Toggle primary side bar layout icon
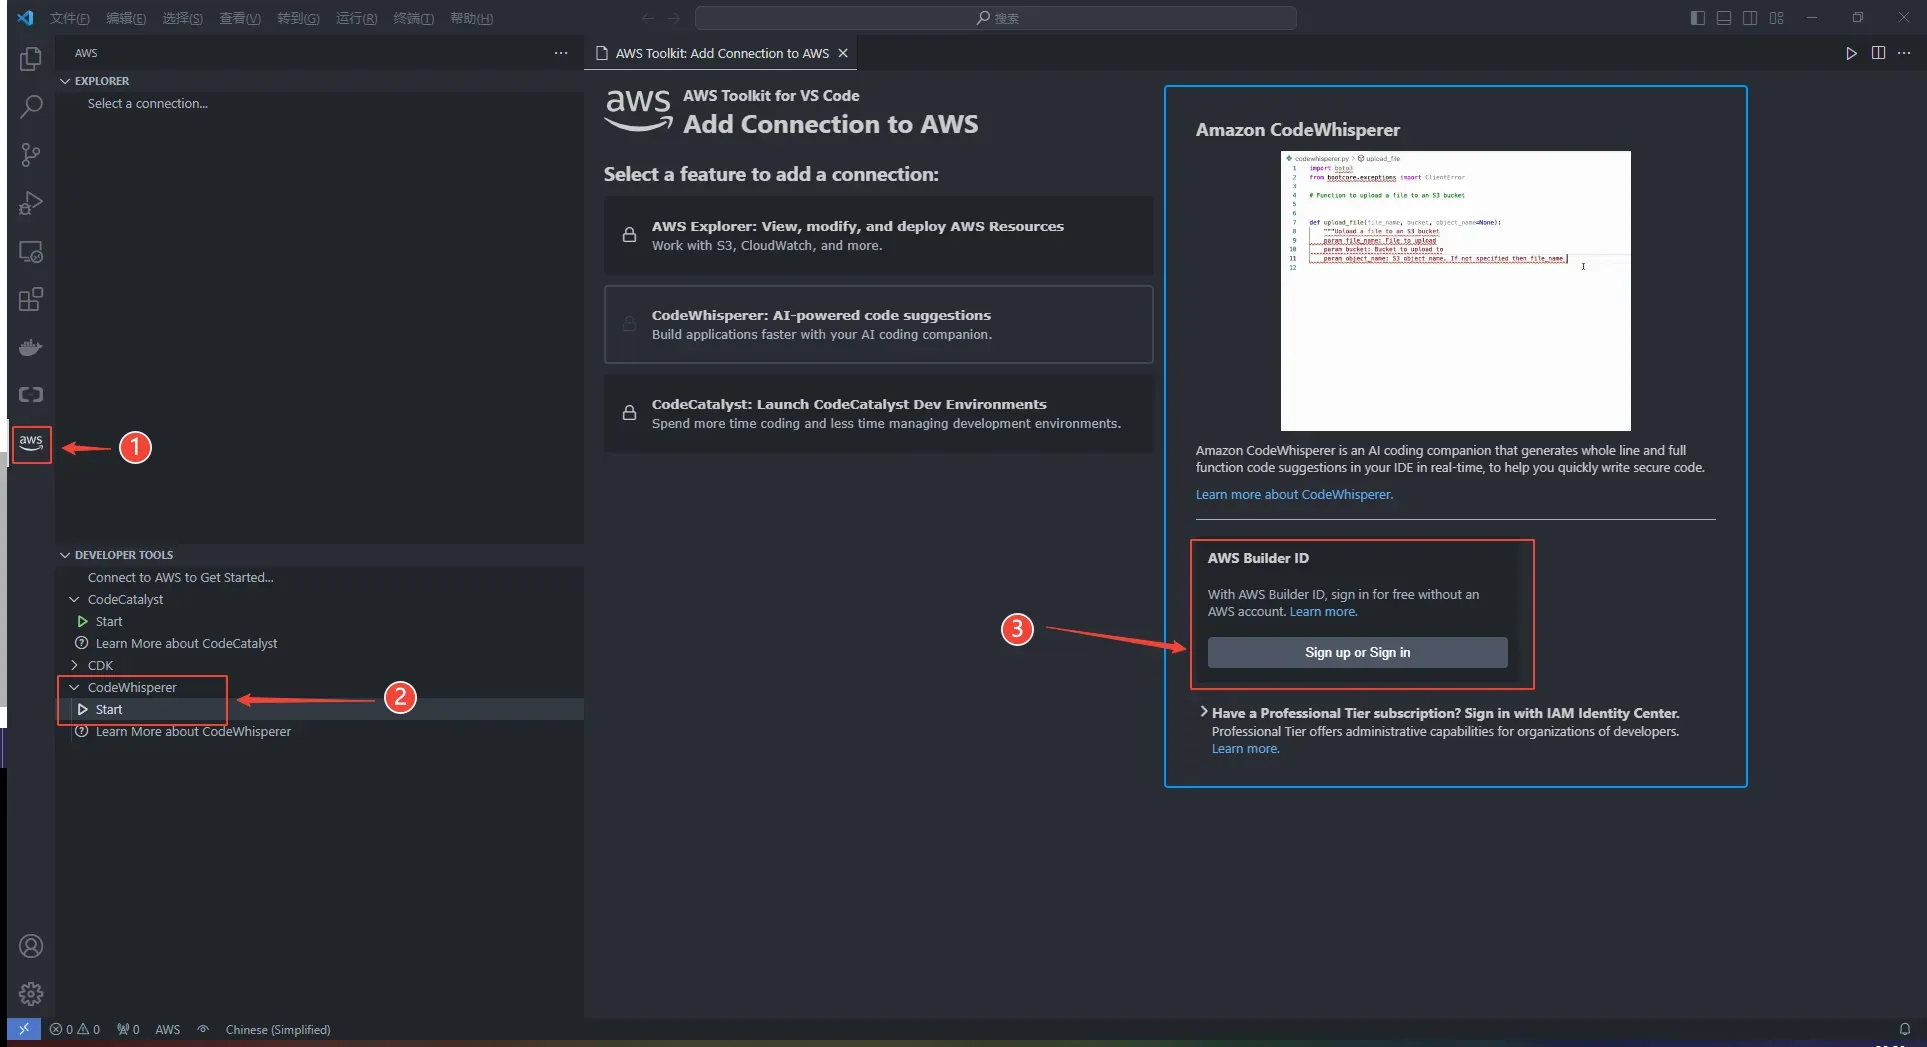Screen dimensions: 1927x1047 1698,18
